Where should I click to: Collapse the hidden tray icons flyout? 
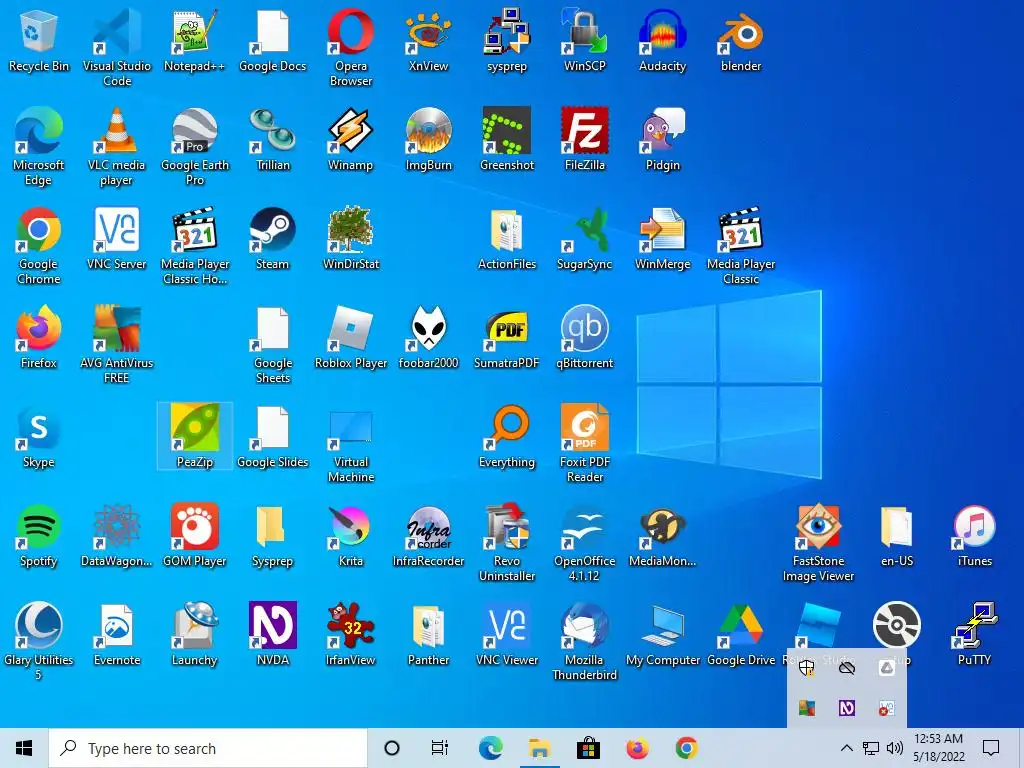click(x=846, y=748)
